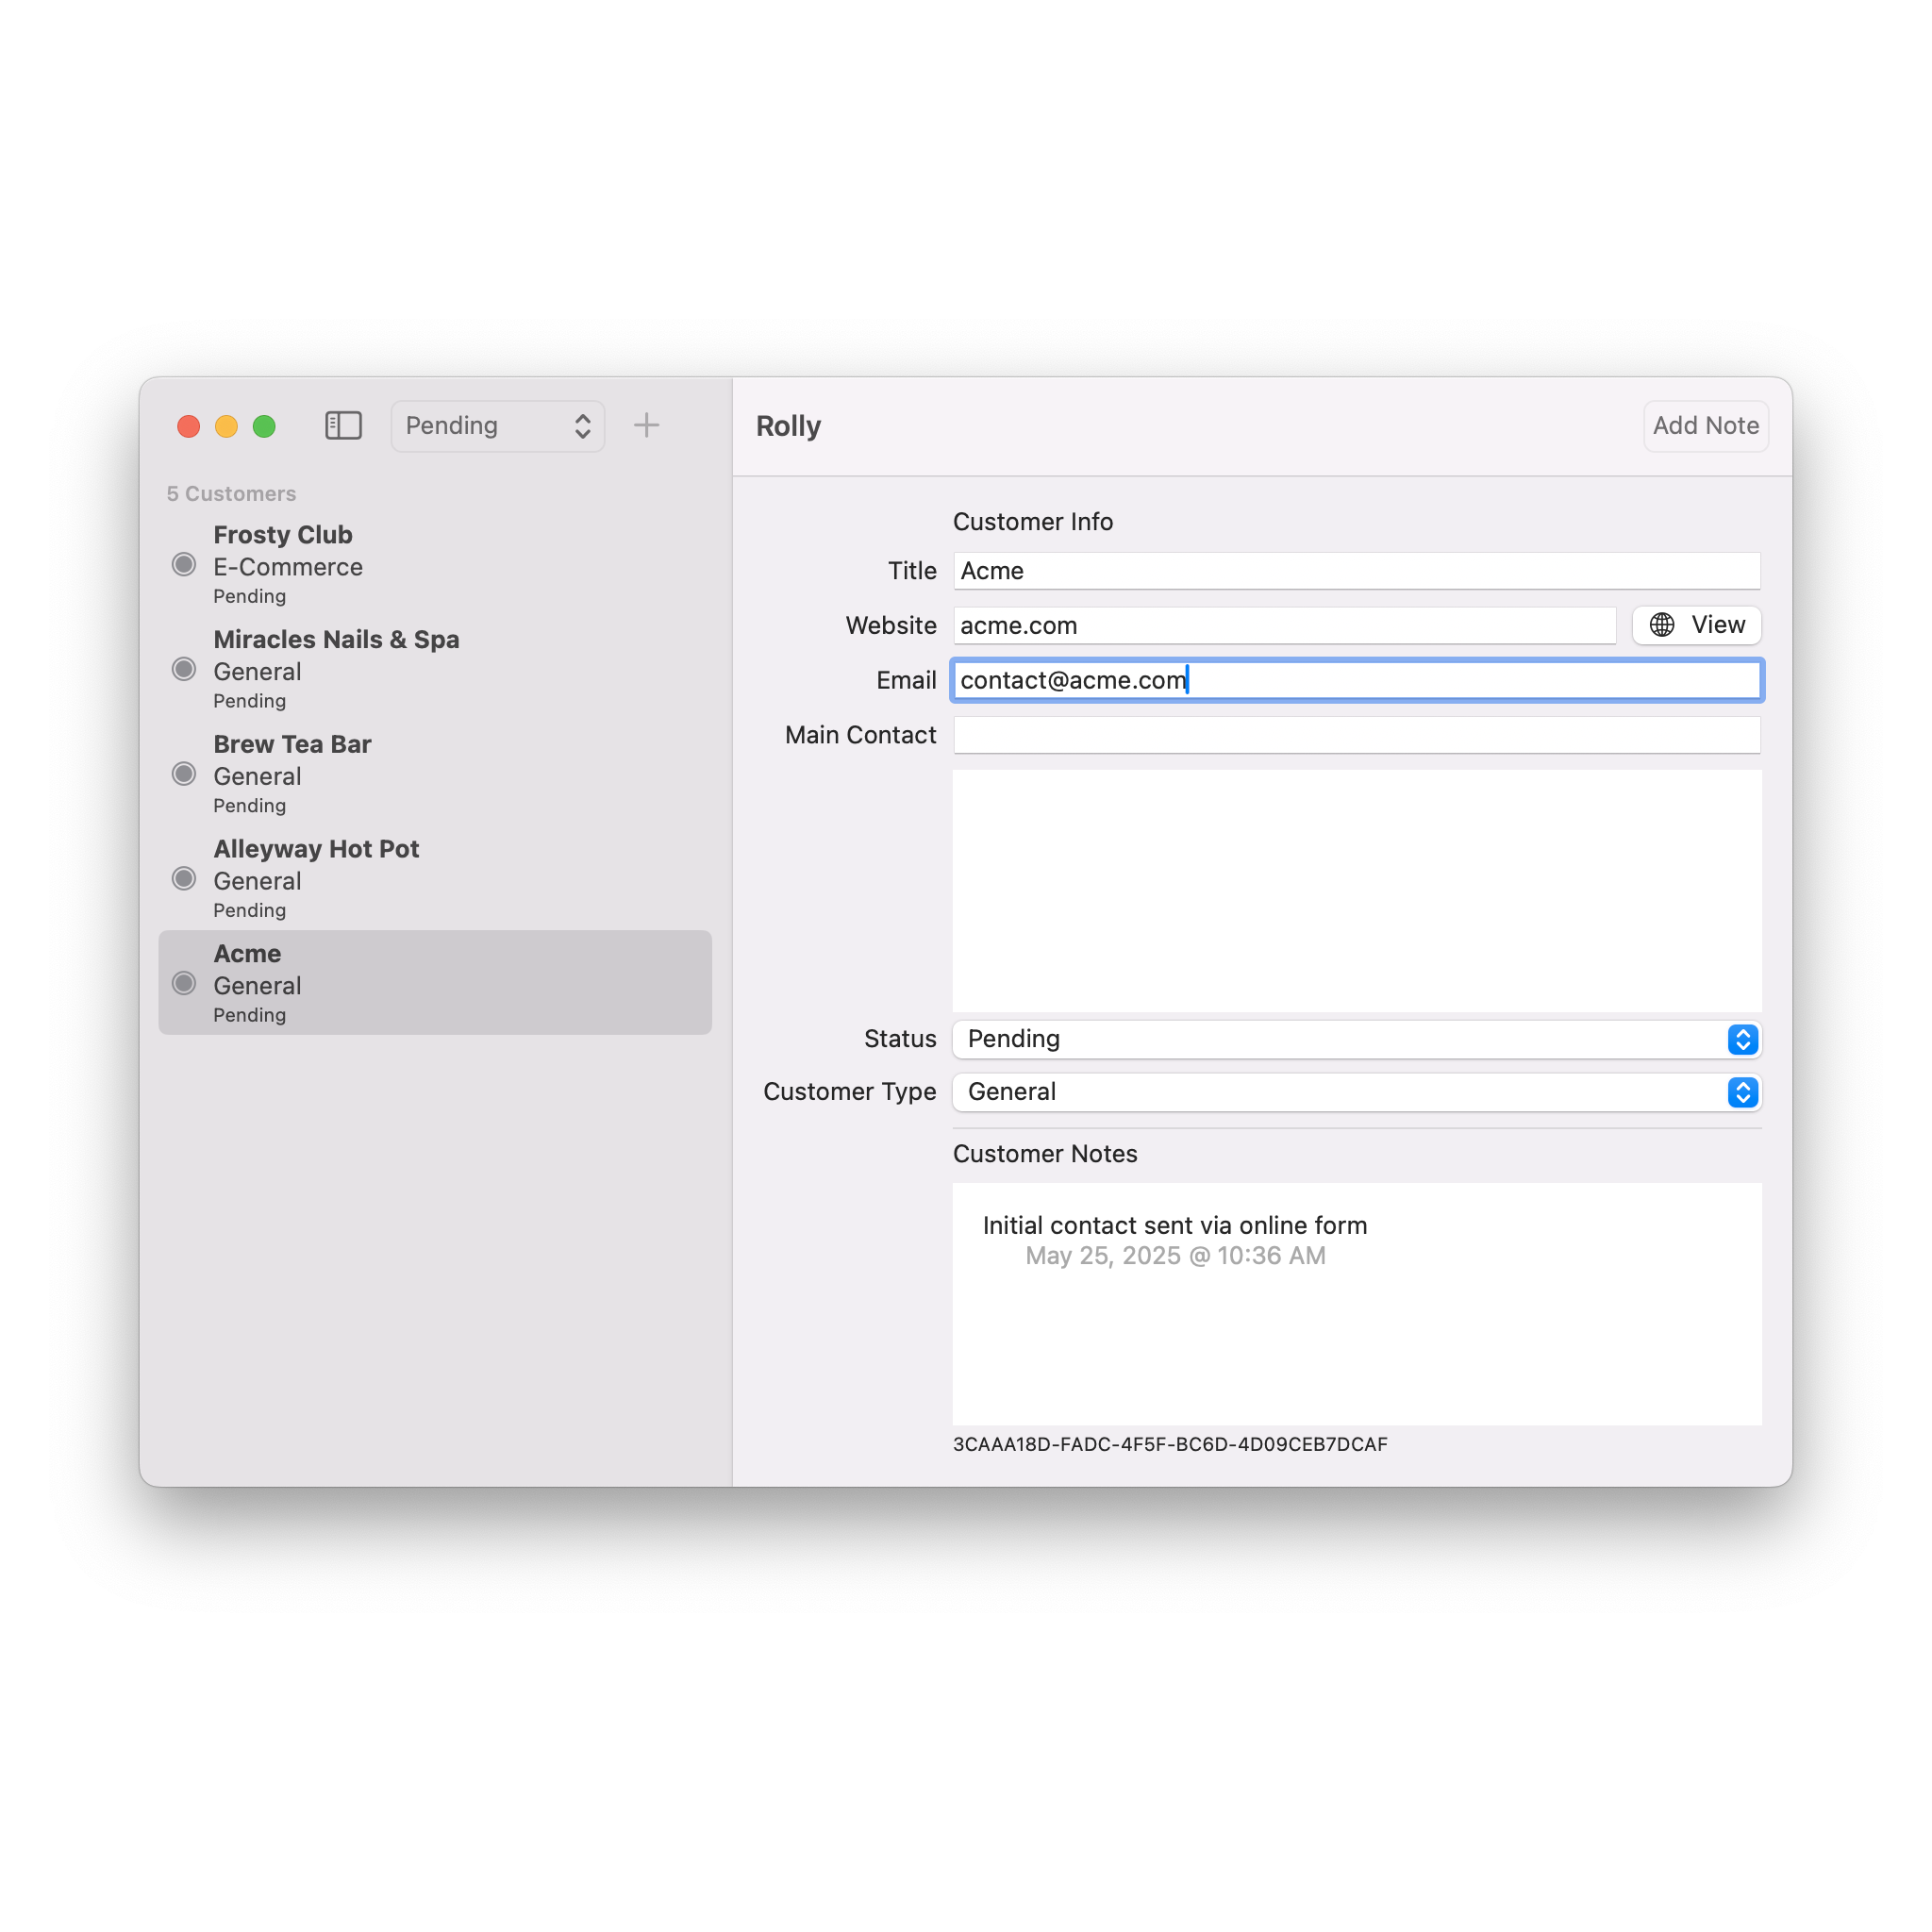This screenshot has height=1932, width=1932.
Task: Toggle the sidebar visibility icon
Action: point(343,426)
